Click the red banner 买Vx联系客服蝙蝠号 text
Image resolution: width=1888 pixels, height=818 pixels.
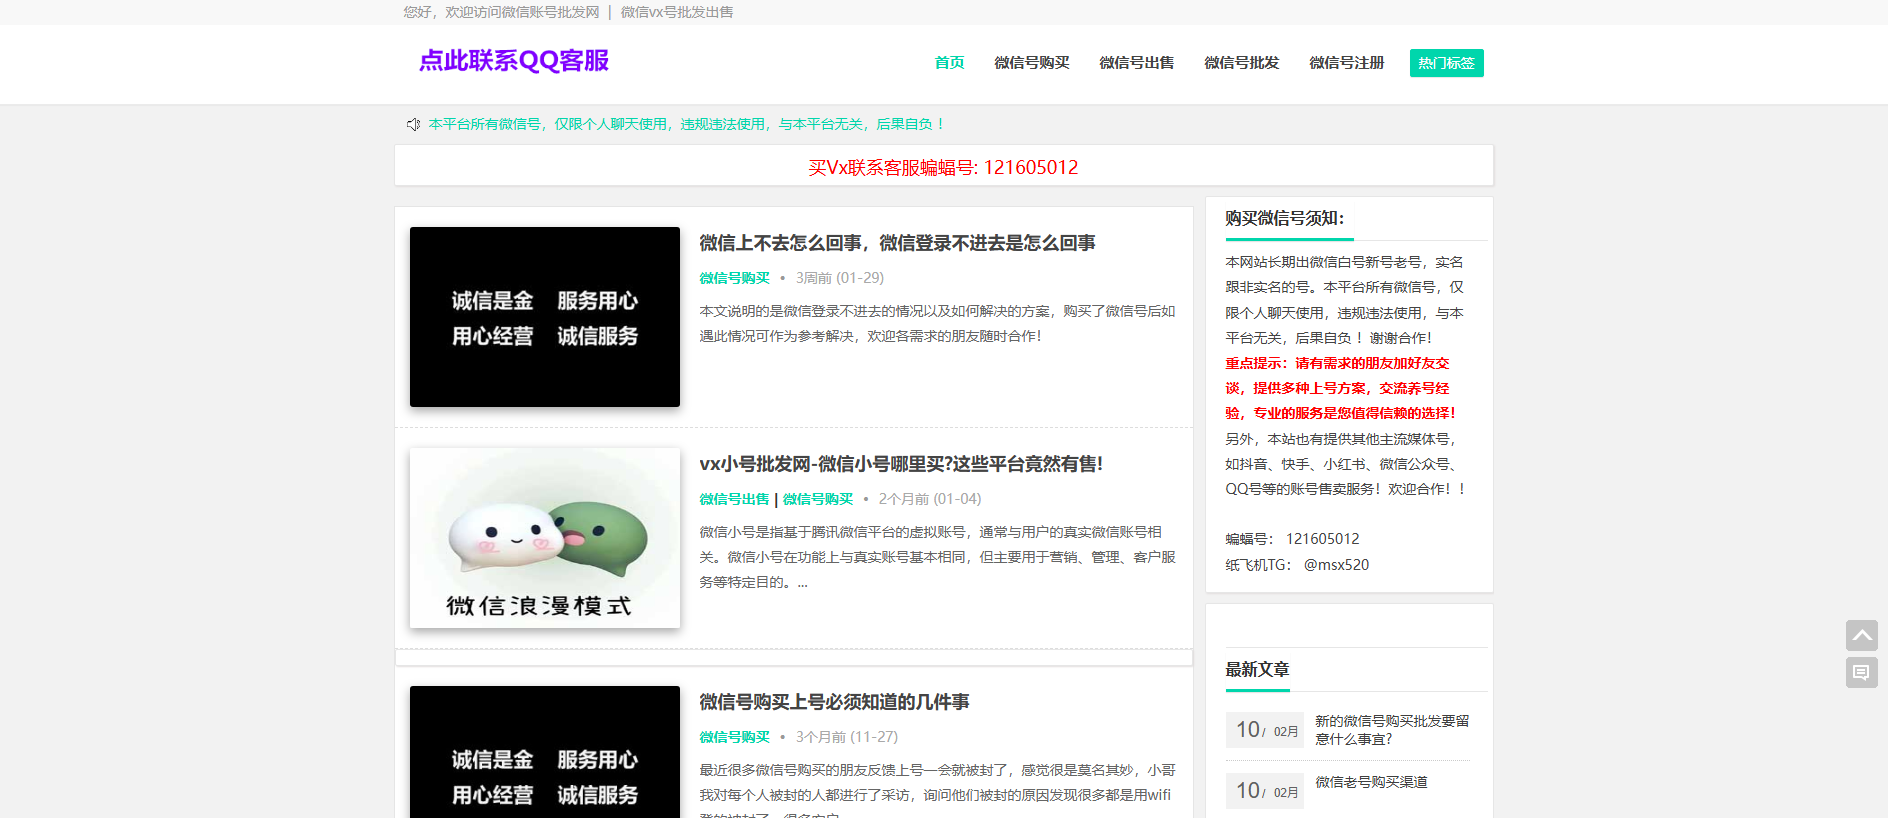click(x=943, y=167)
